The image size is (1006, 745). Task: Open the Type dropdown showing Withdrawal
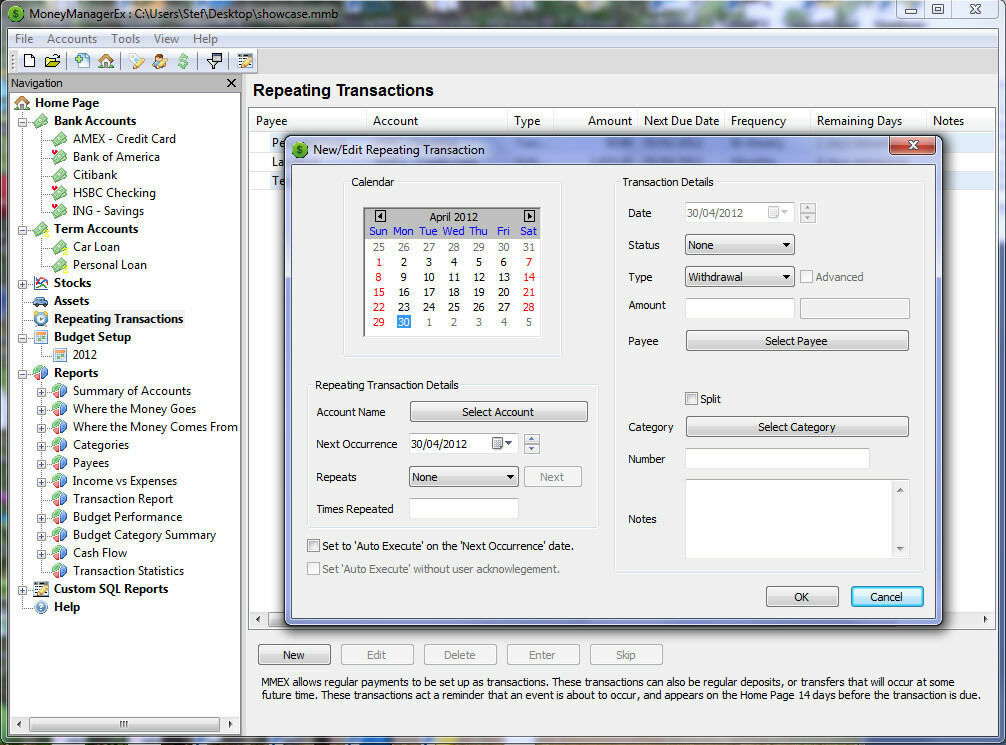[740, 277]
